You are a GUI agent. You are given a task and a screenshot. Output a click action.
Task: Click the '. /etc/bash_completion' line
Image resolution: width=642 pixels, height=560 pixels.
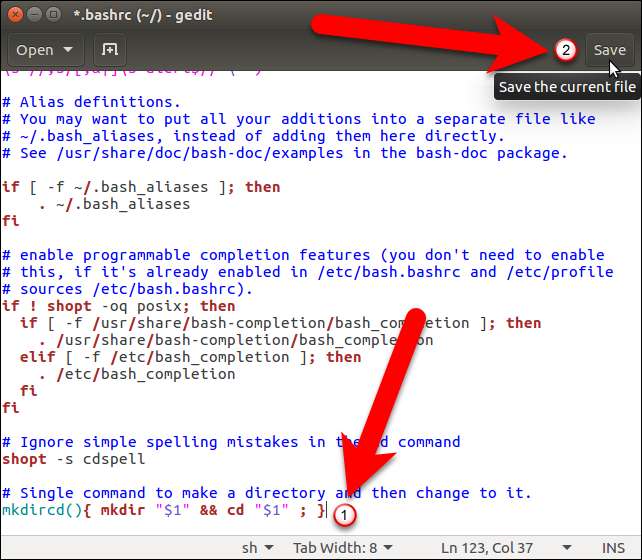[137, 374]
